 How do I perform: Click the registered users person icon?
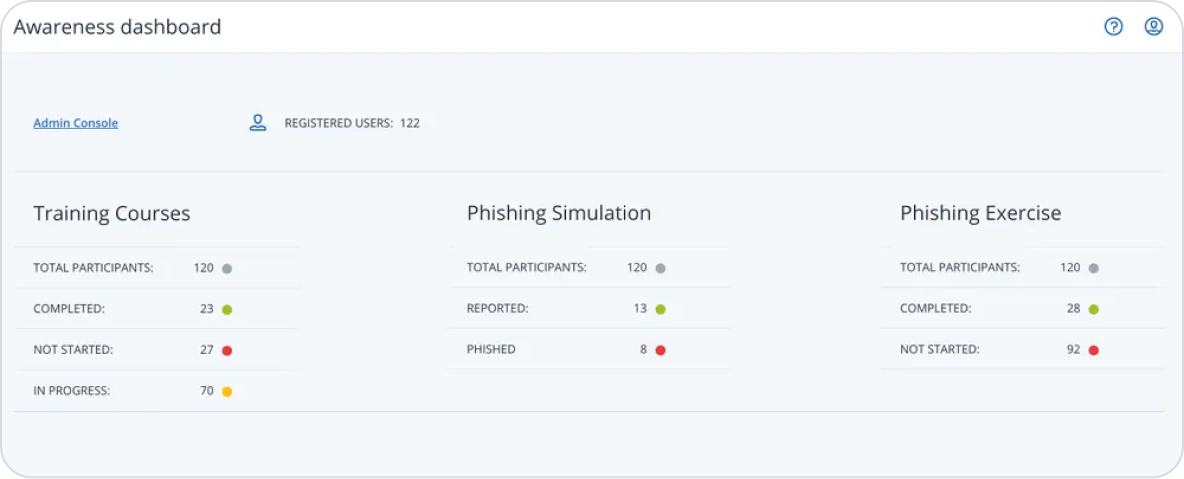click(x=258, y=123)
